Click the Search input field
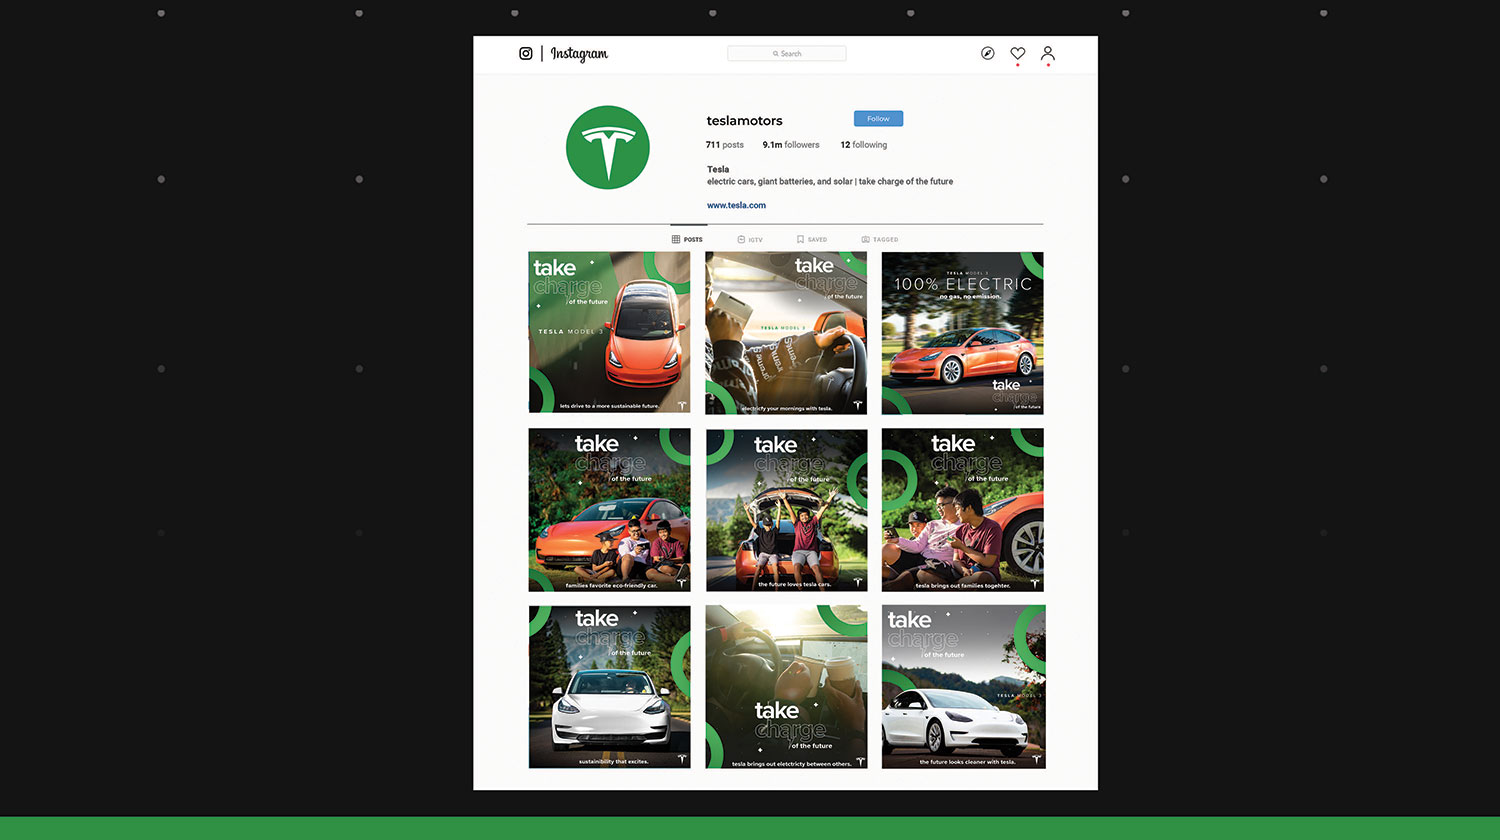1500x840 pixels. coord(787,54)
